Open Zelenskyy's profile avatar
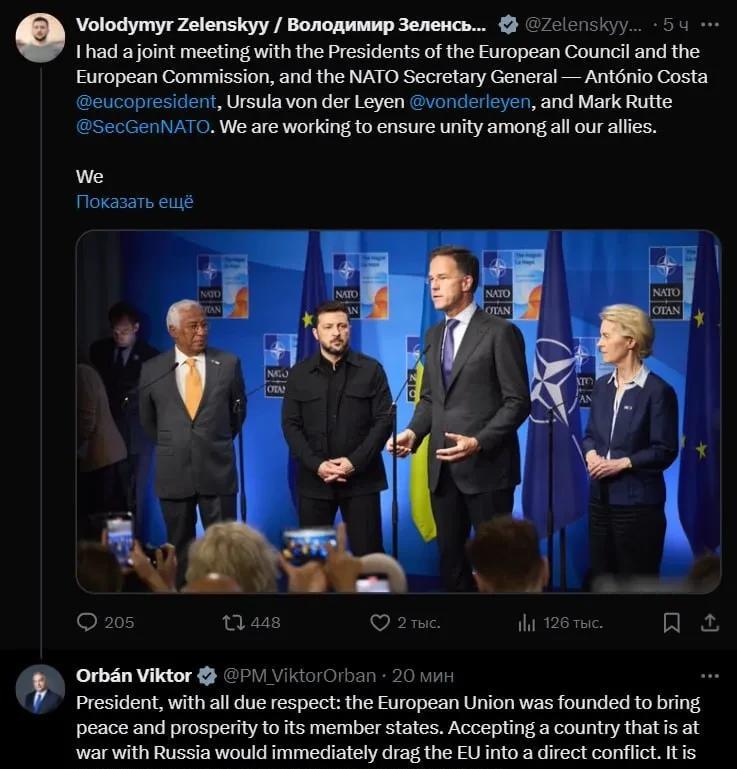This screenshot has width=737, height=769. click(x=40, y=38)
